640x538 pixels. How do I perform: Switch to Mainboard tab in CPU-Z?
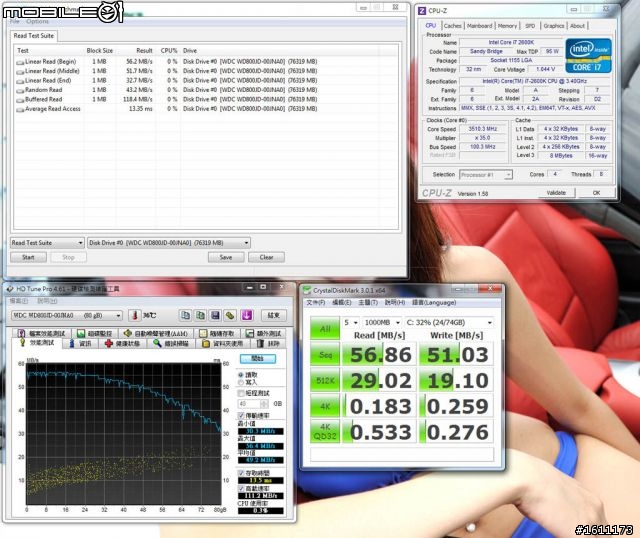(480, 26)
